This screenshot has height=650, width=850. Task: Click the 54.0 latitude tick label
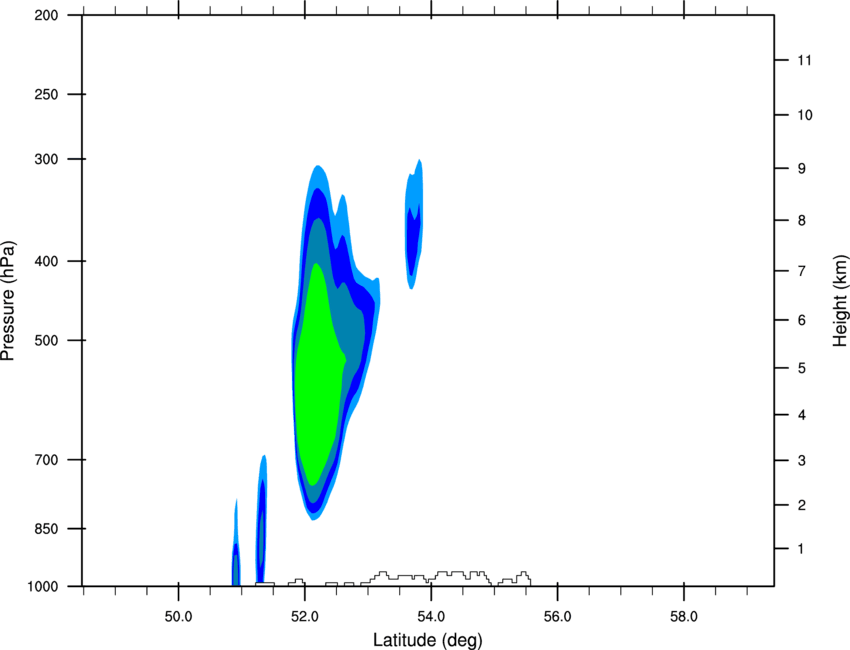point(431,617)
